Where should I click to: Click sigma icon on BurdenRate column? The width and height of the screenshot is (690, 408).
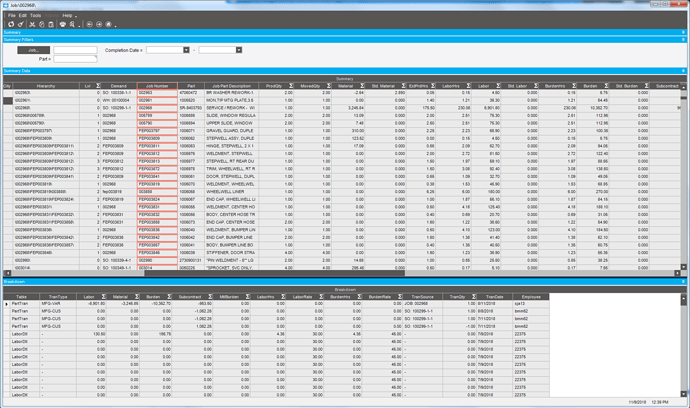[400, 297]
